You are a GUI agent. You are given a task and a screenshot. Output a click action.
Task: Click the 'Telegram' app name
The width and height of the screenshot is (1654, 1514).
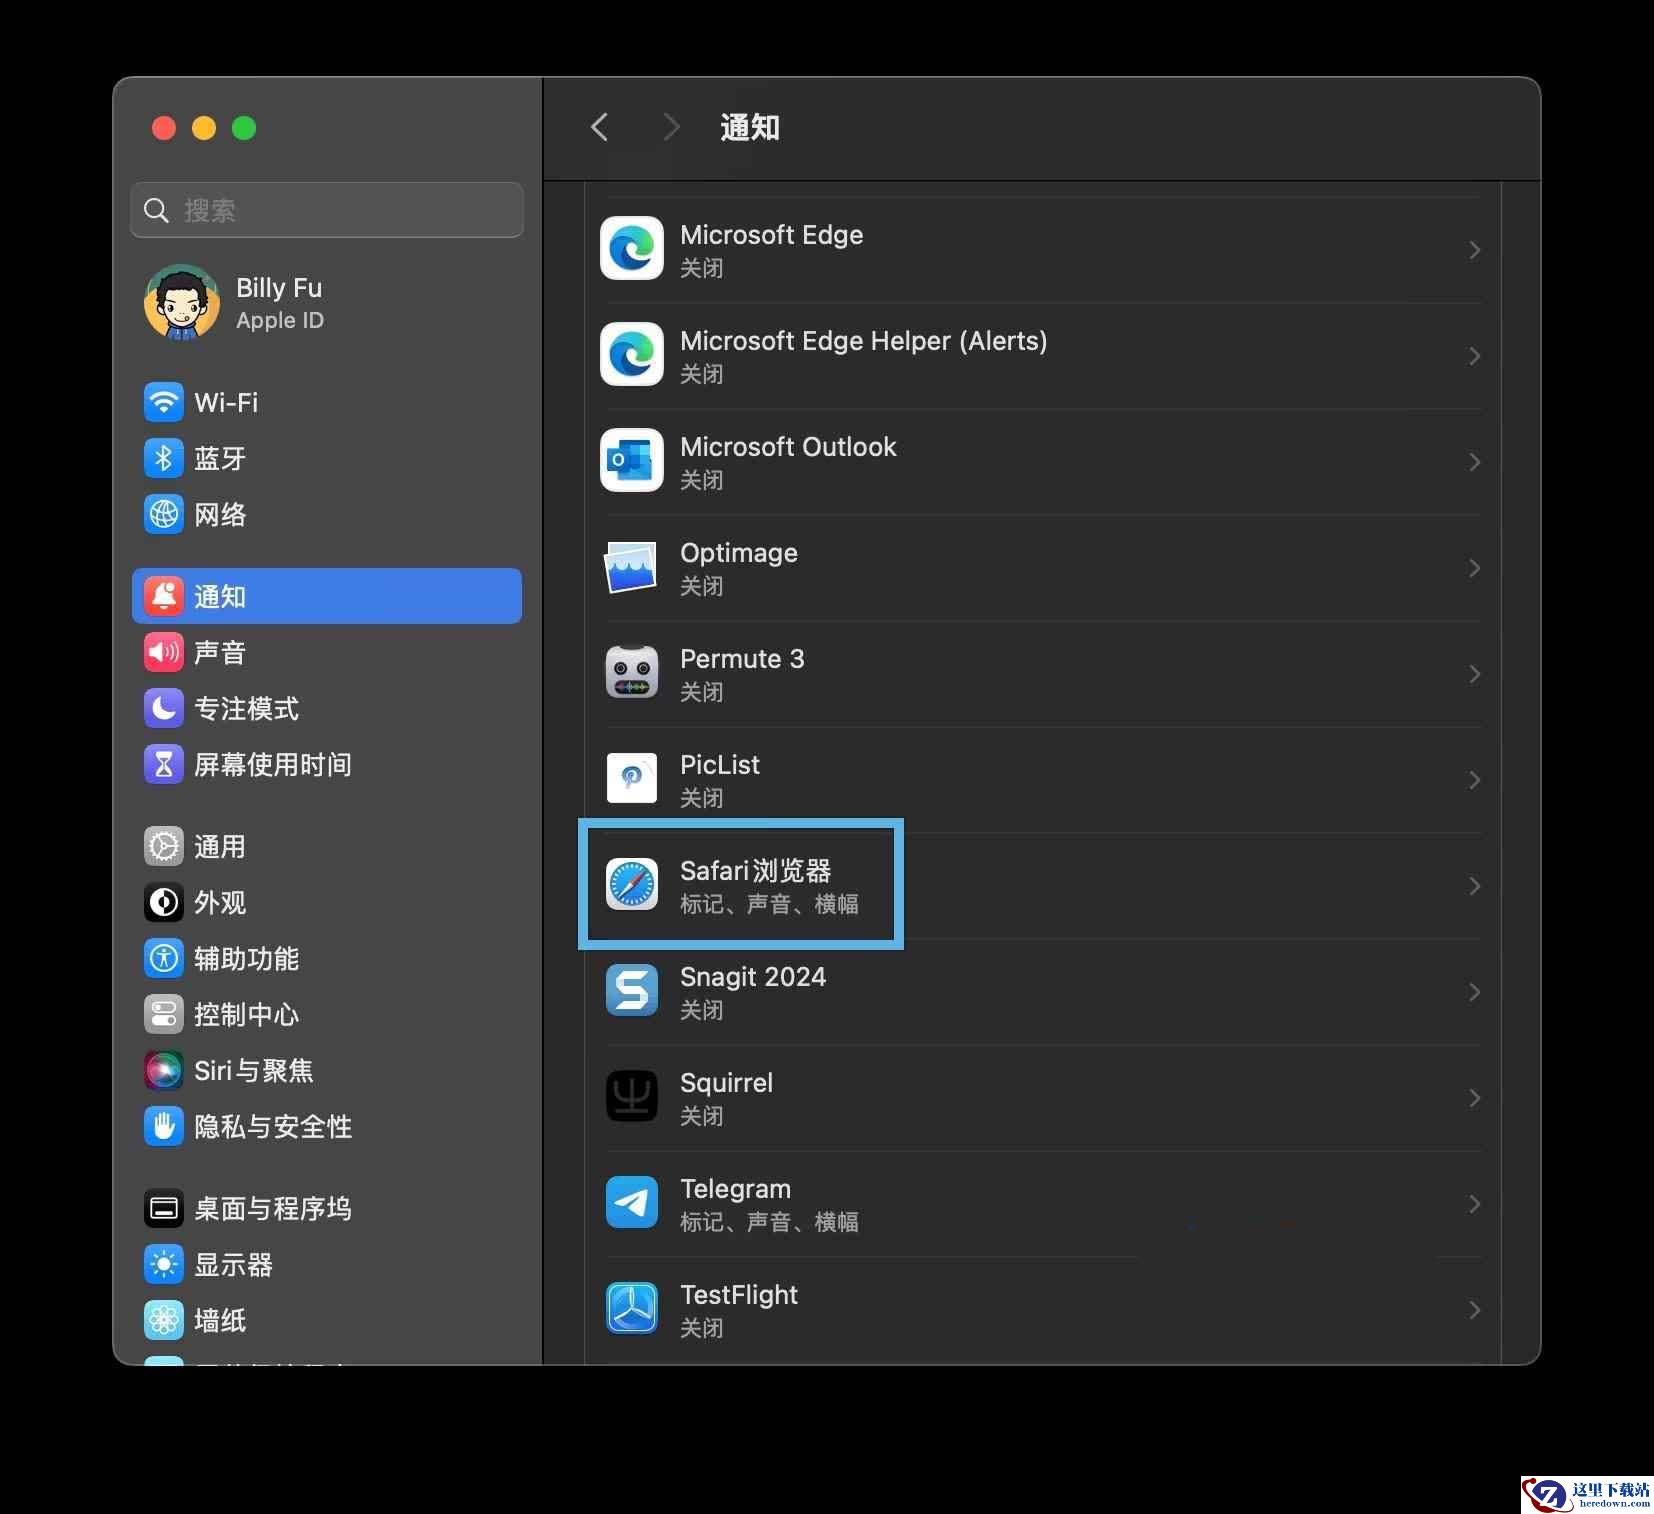click(x=735, y=1189)
